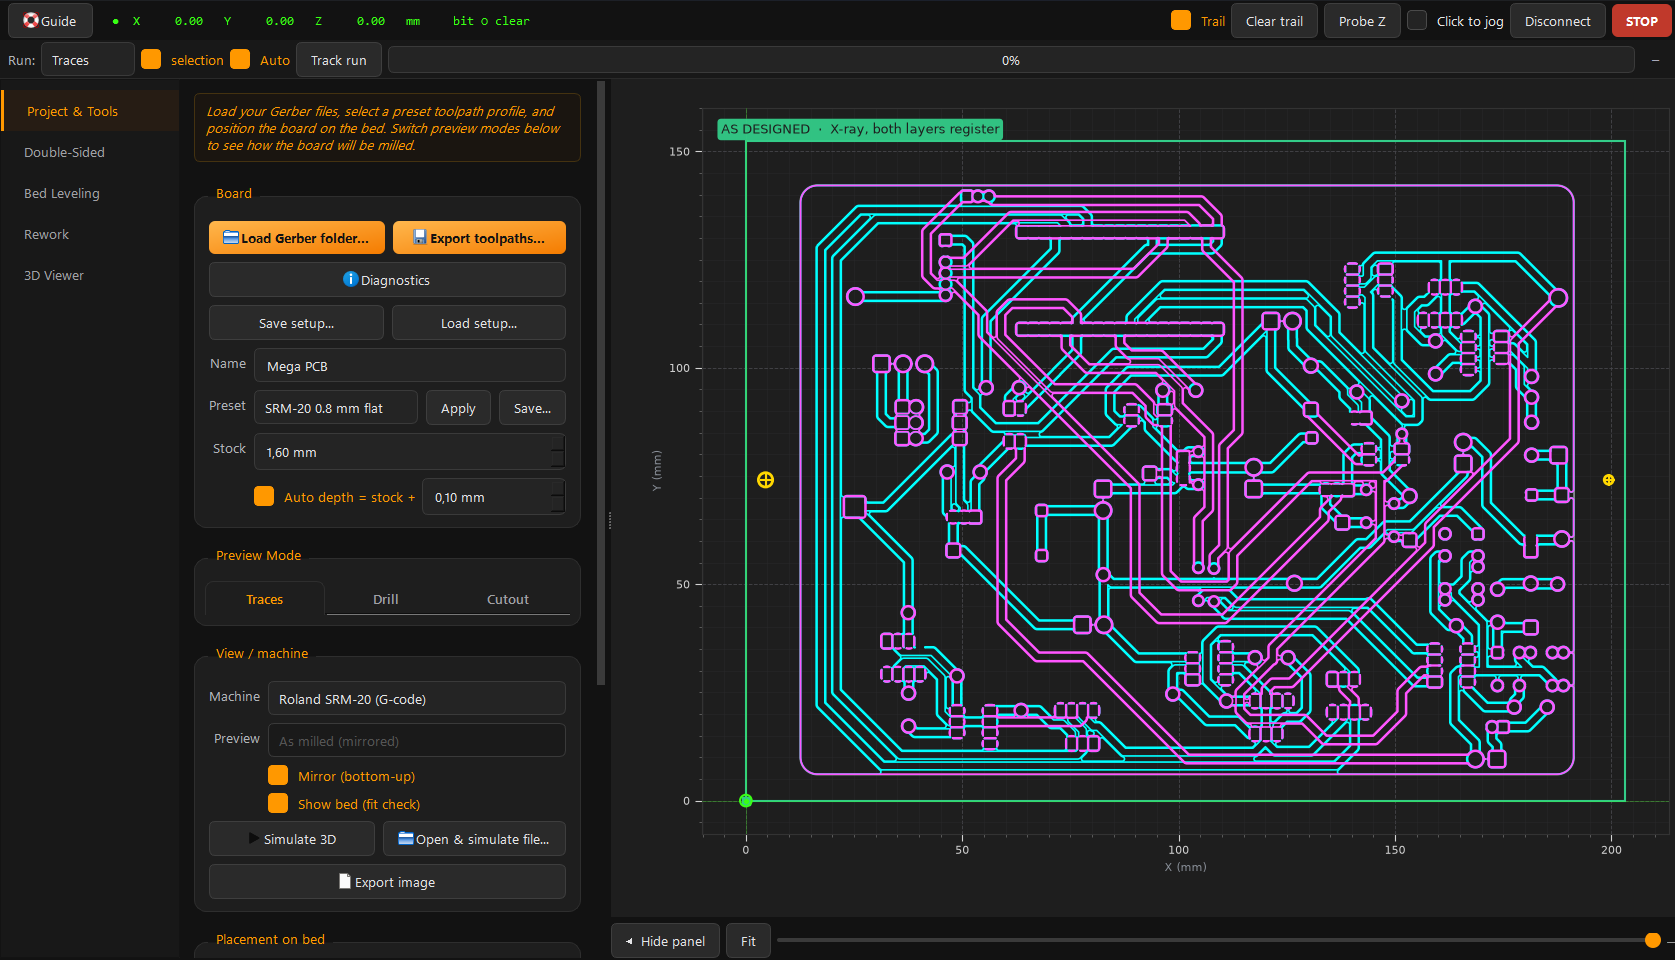Click Export toolpaths with disk icon

click(x=479, y=238)
